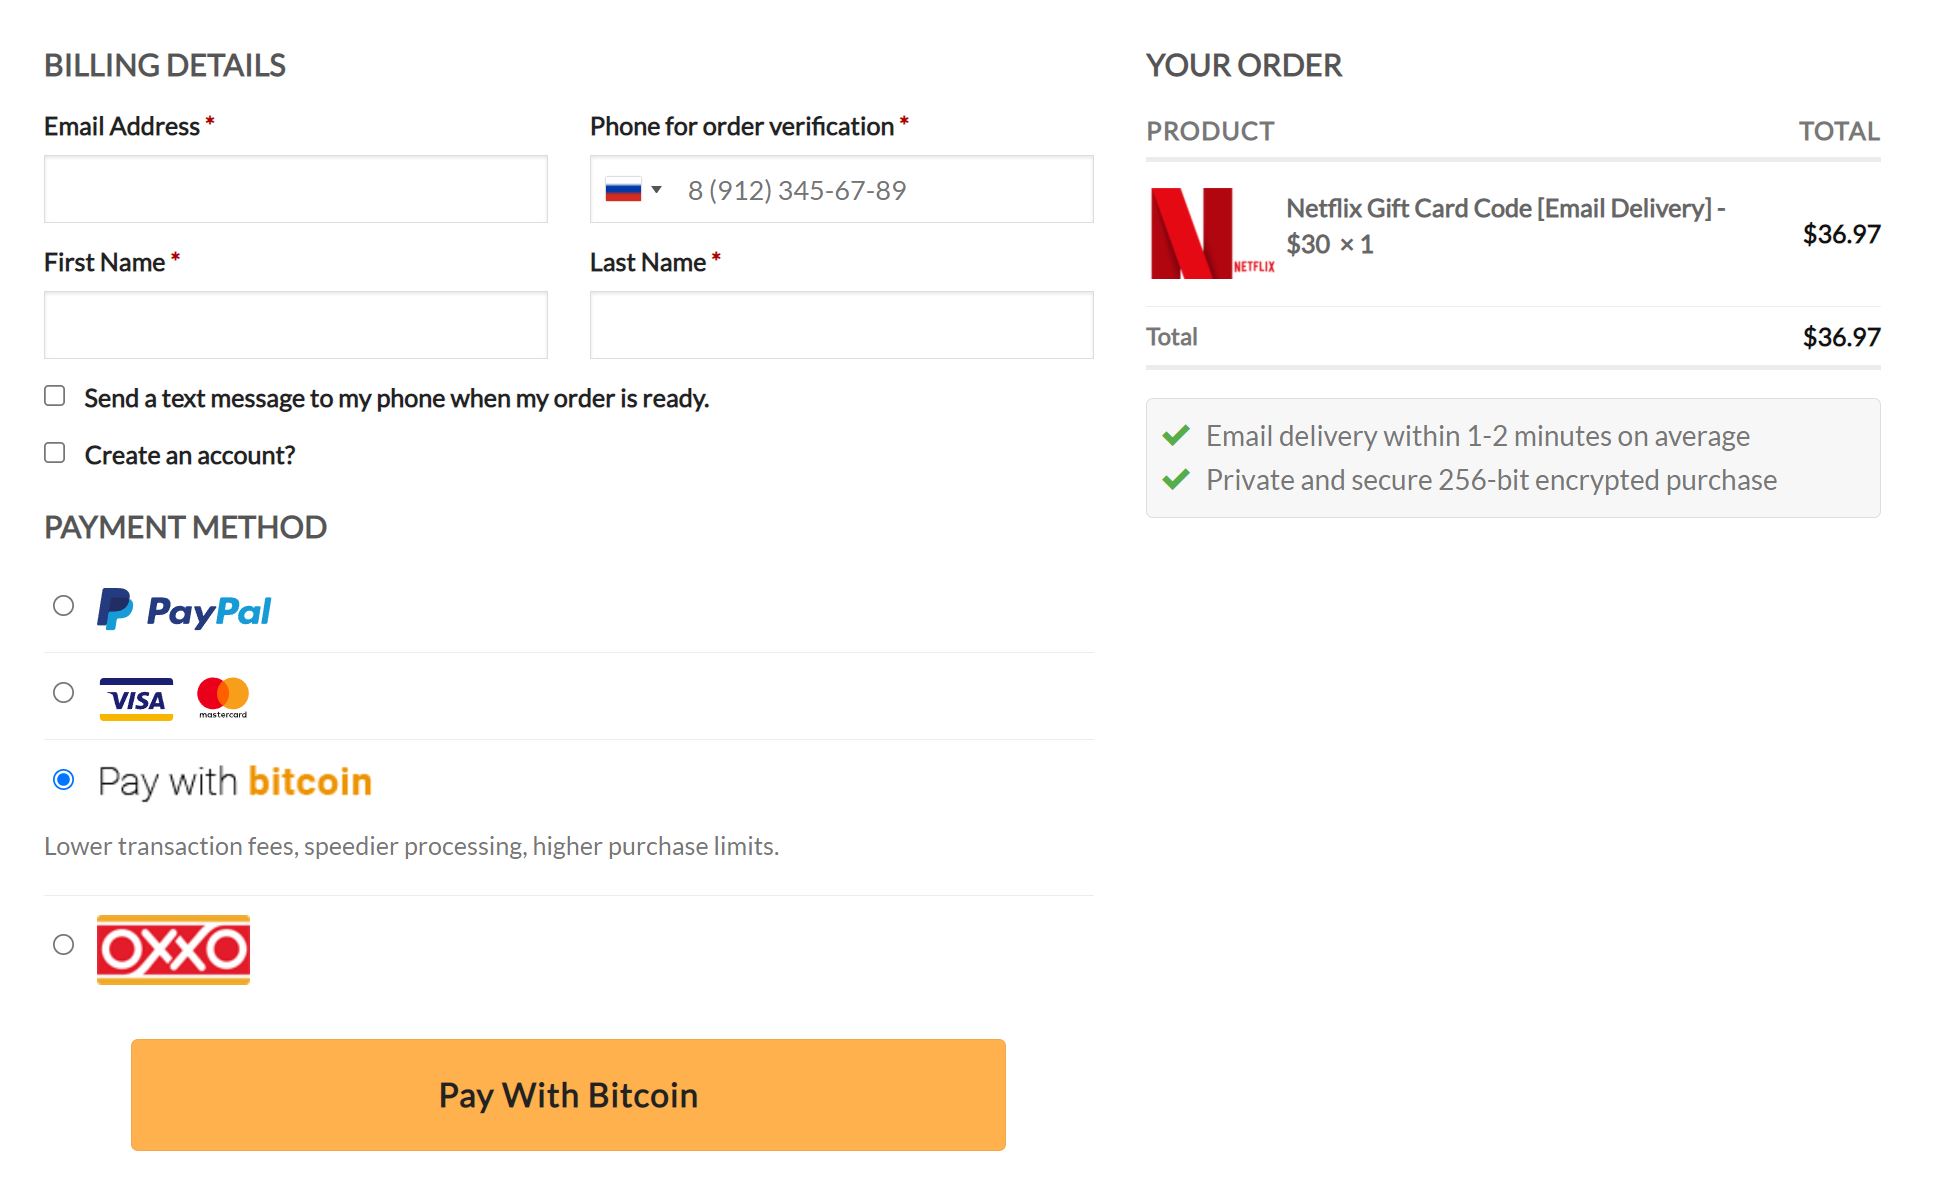1950x1194 pixels.
Task: Select the PayPal radio button
Action: pyautogui.click(x=63, y=606)
